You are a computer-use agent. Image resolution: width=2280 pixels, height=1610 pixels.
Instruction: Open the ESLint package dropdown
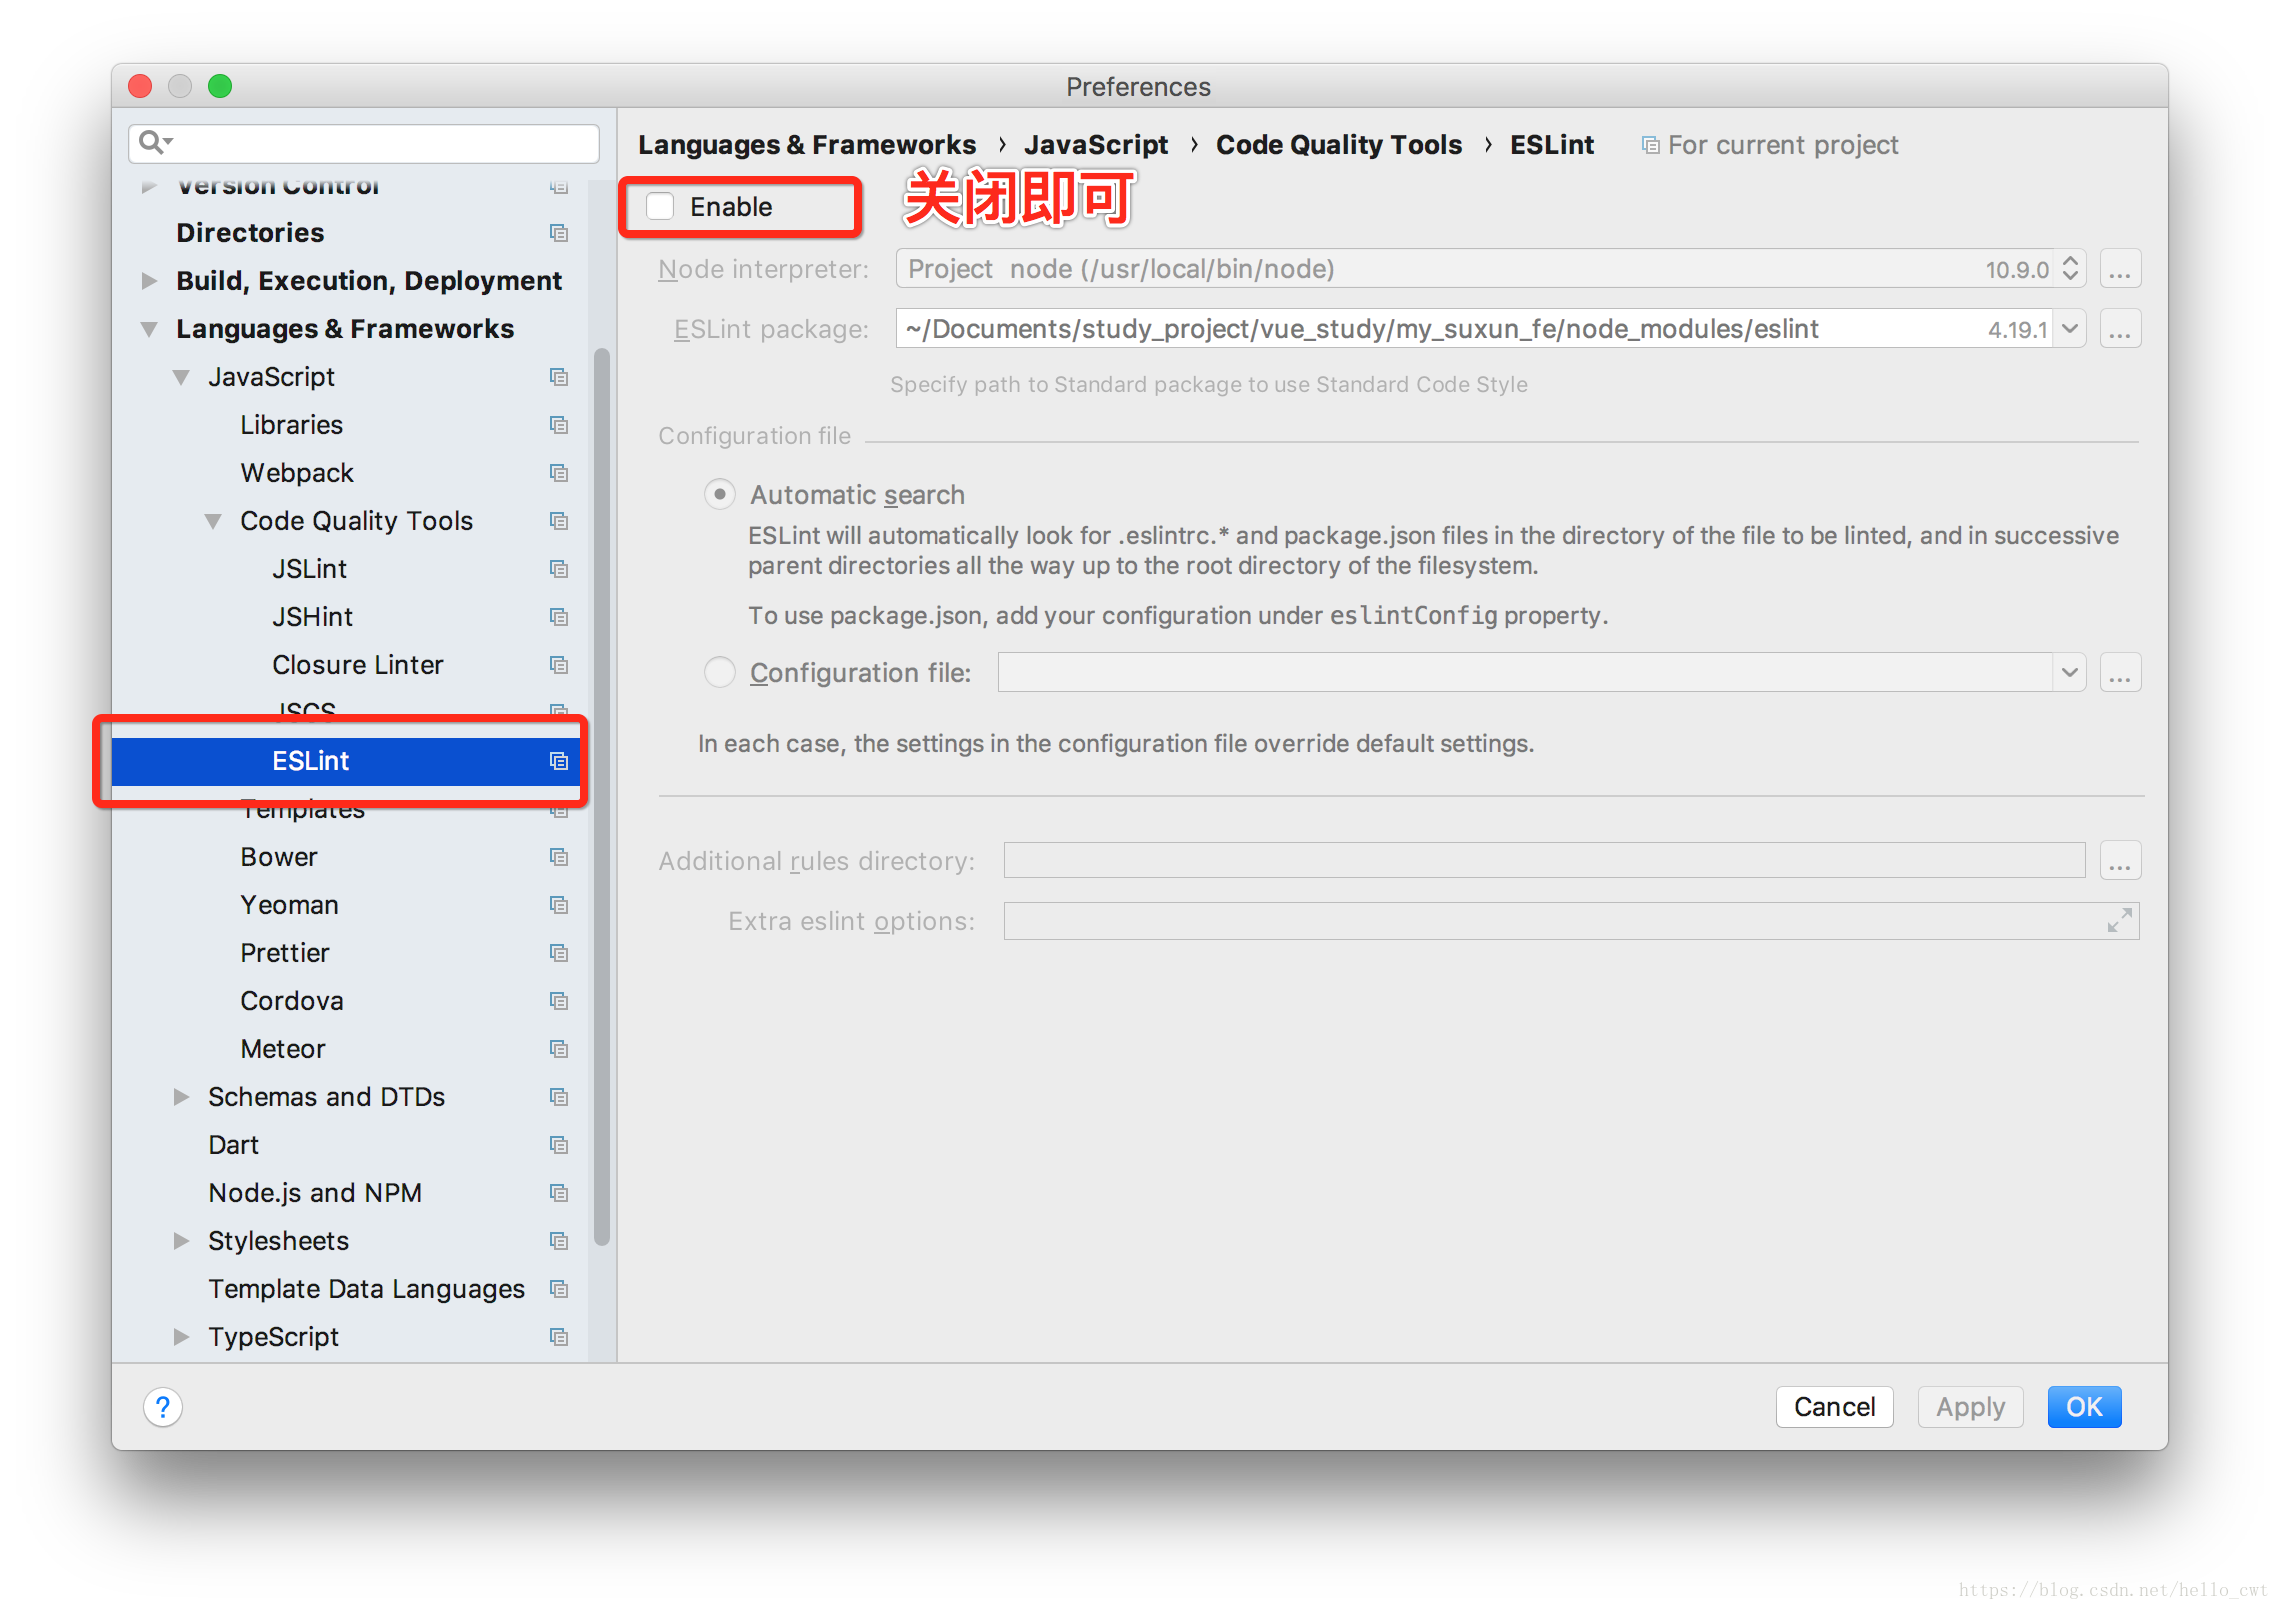coord(2069,329)
